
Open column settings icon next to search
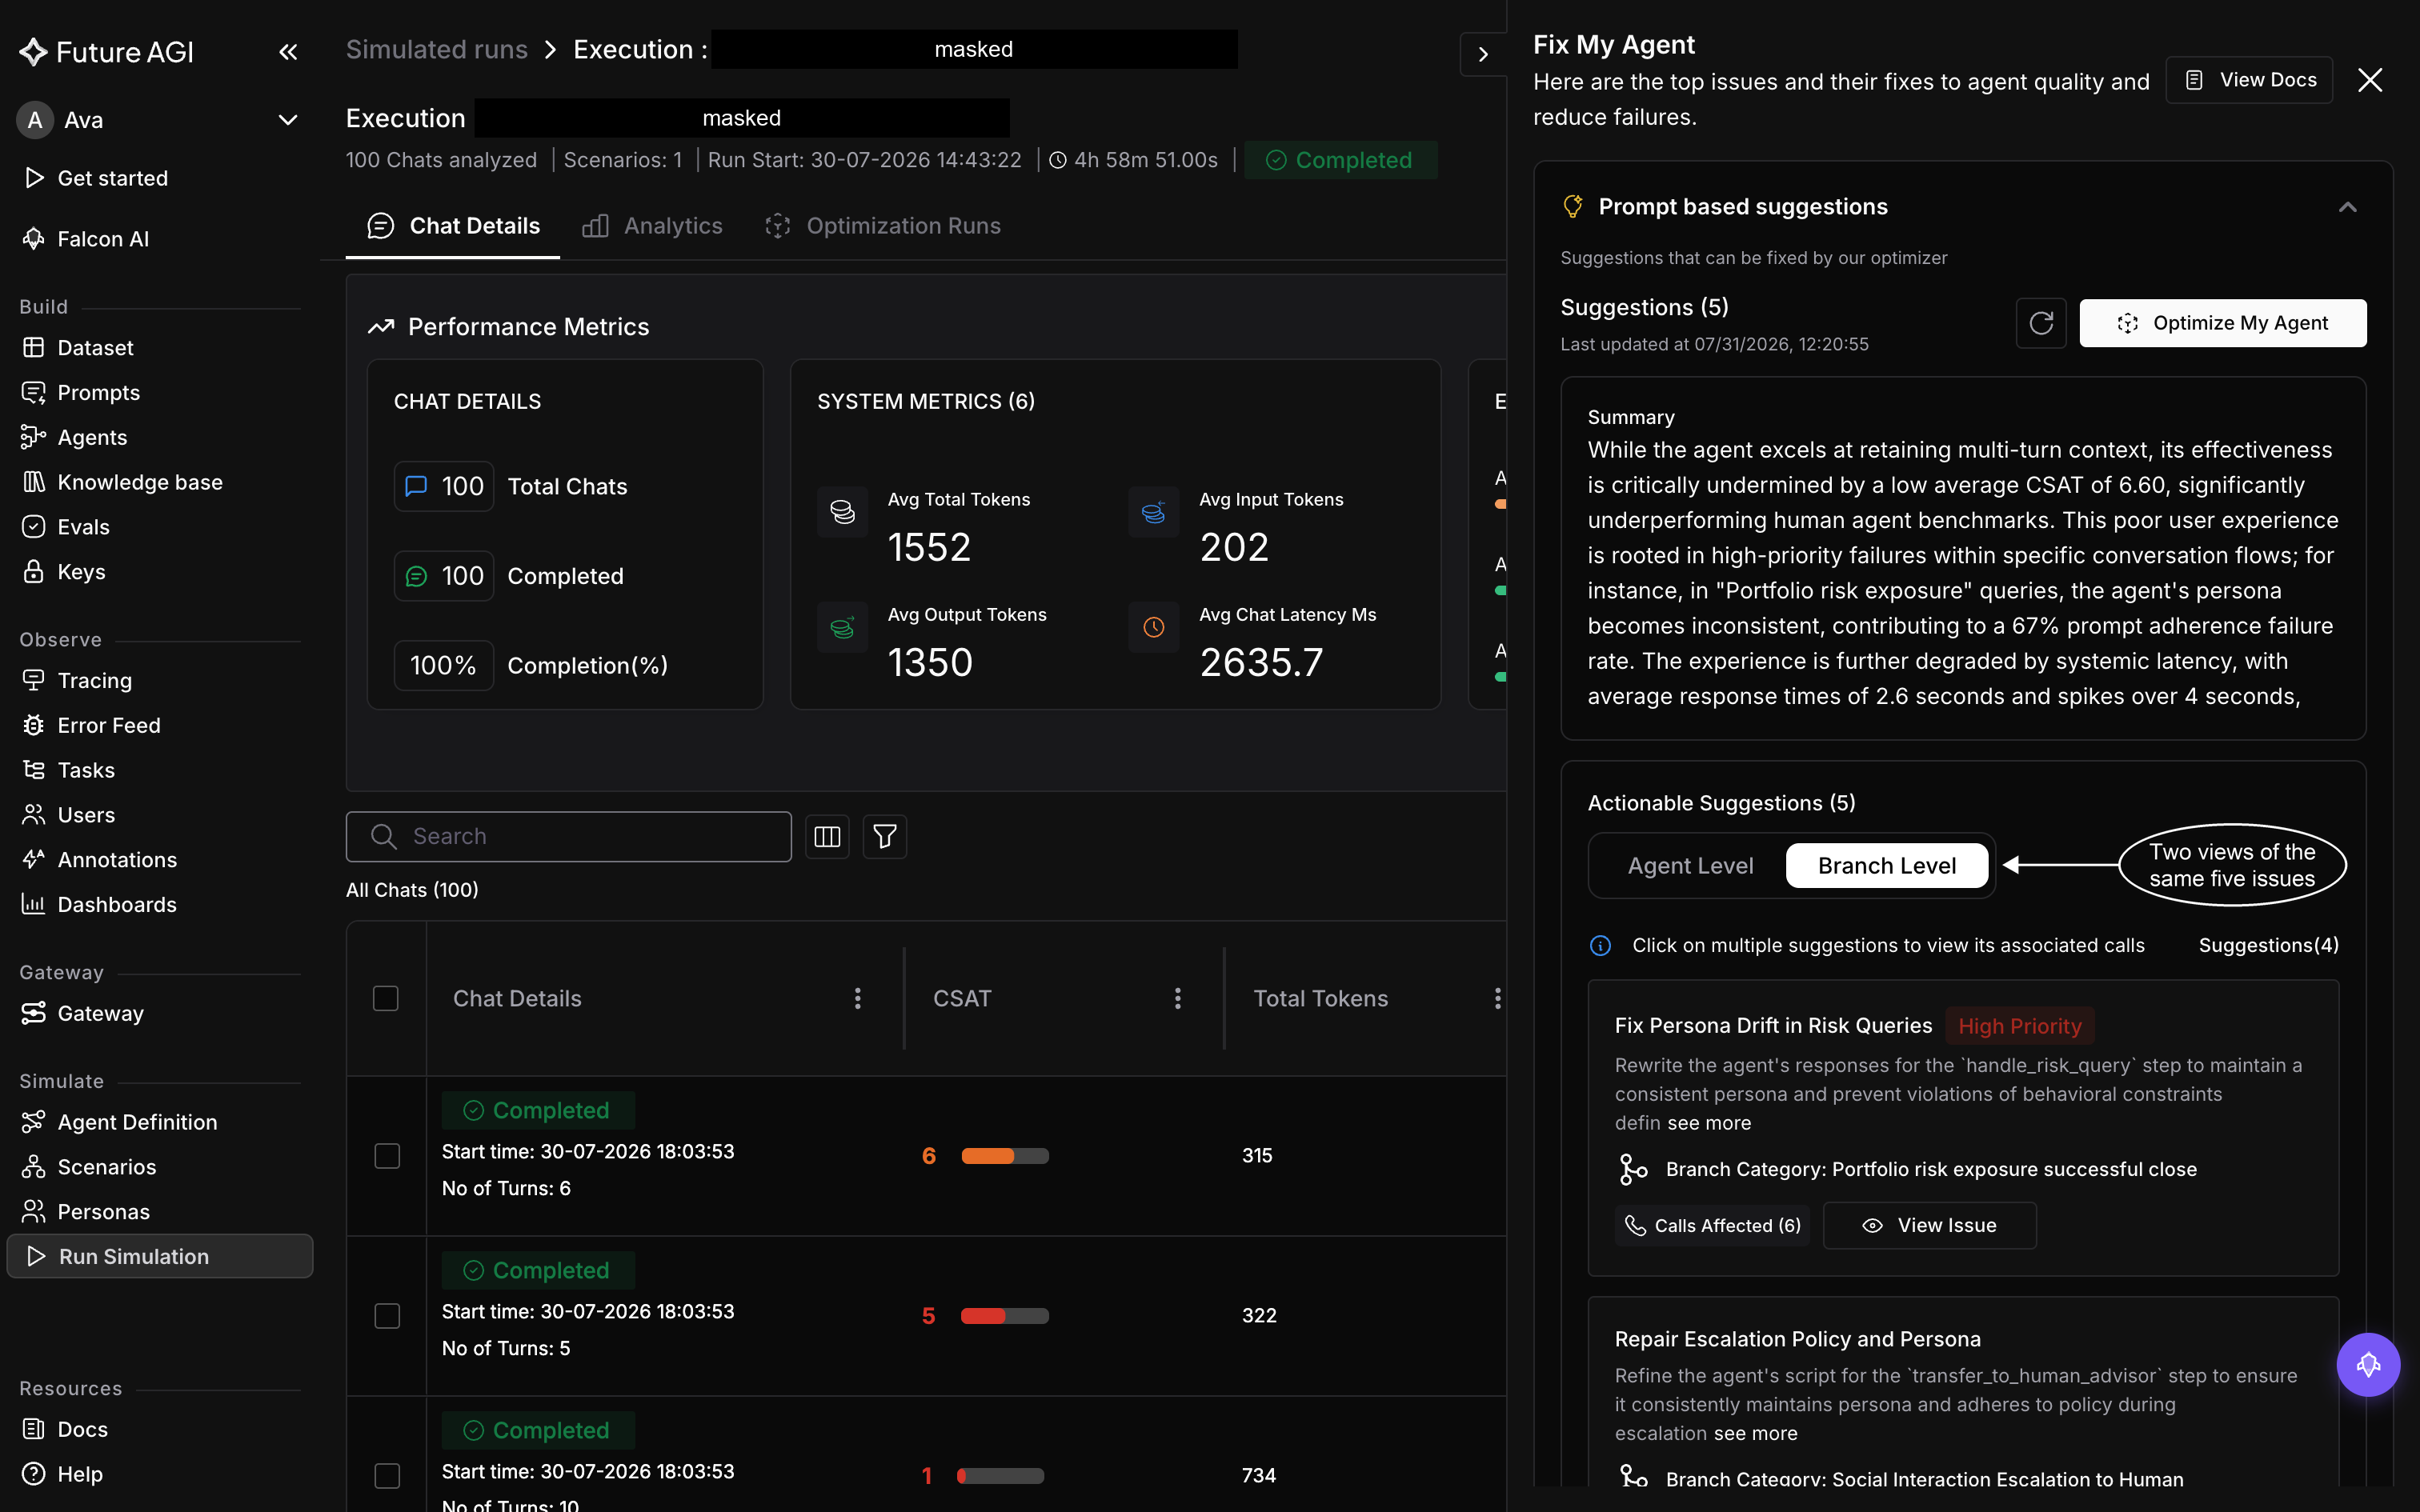tap(827, 836)
